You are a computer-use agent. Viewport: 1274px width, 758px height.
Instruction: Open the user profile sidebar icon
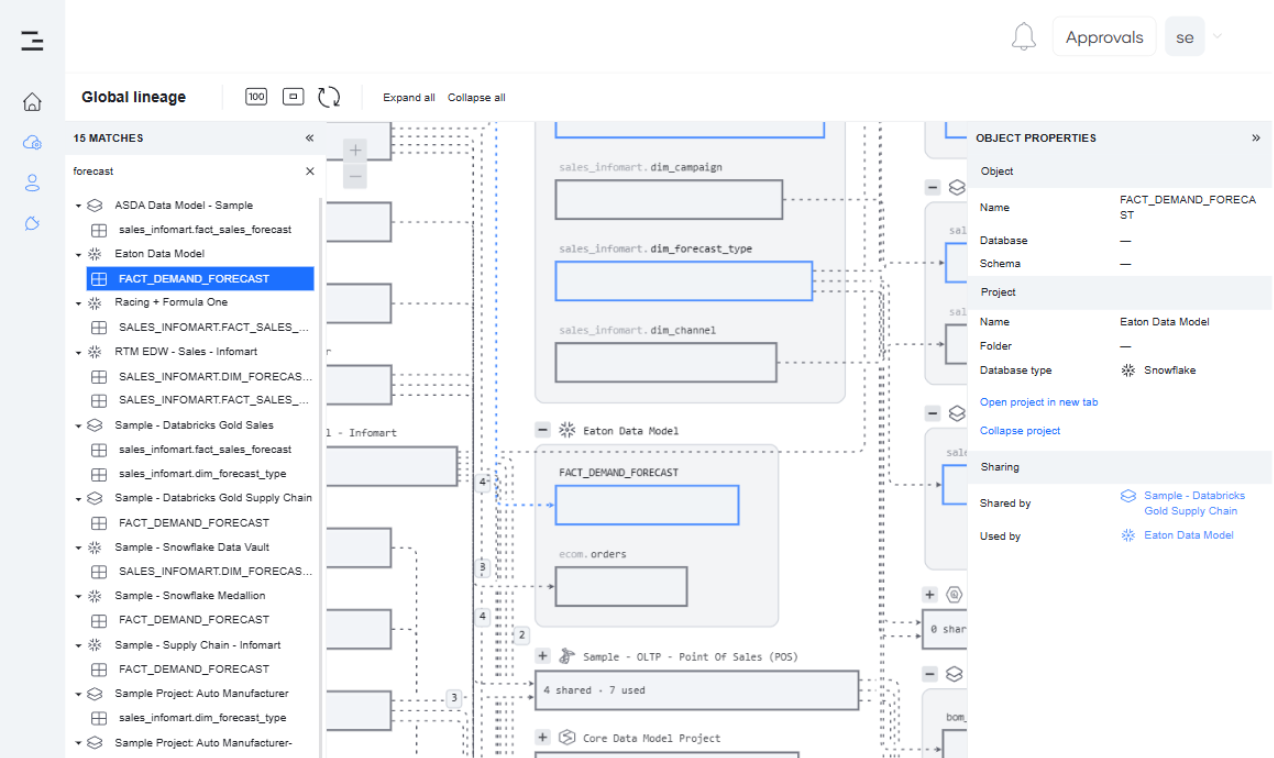[32, 182]
